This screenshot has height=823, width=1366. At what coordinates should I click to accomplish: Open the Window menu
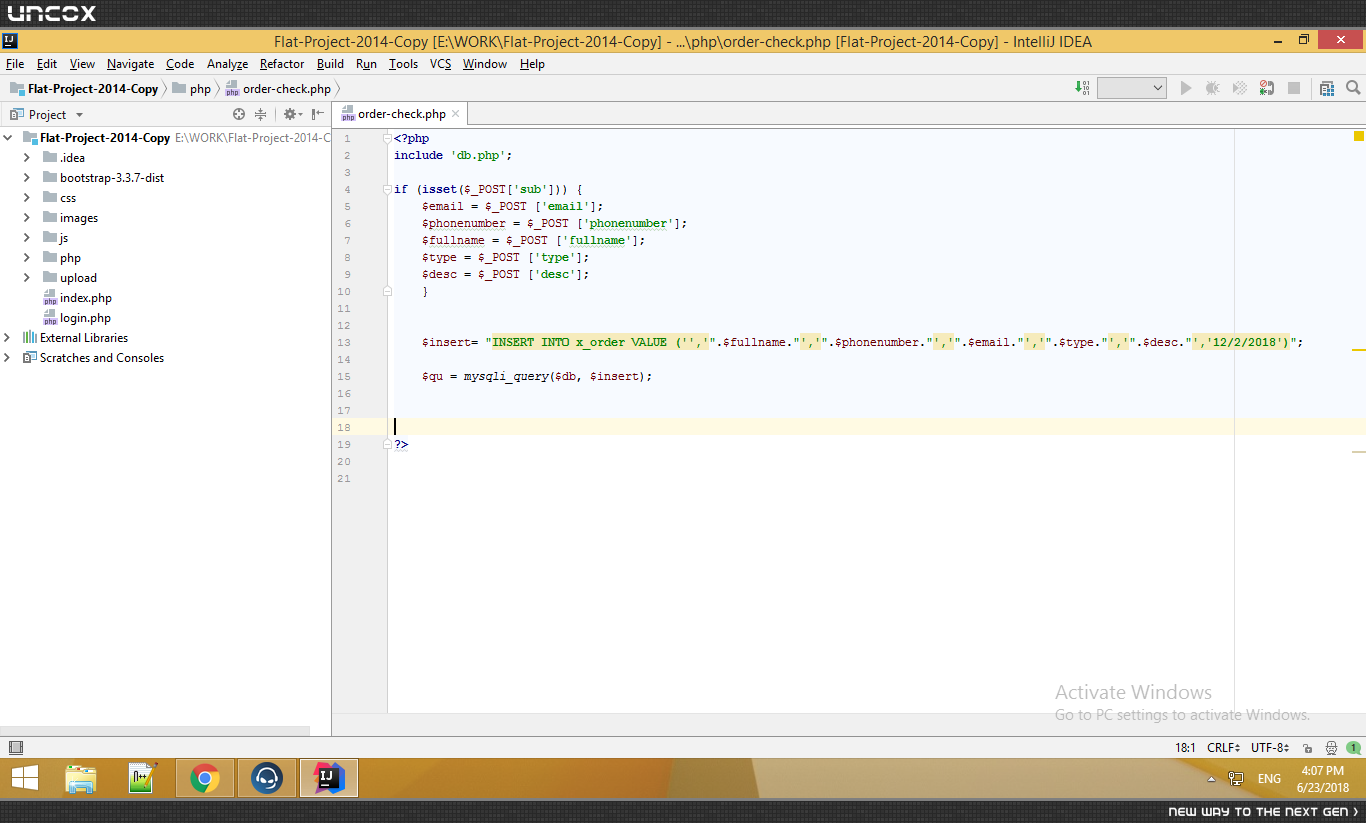tap(485, 64)
